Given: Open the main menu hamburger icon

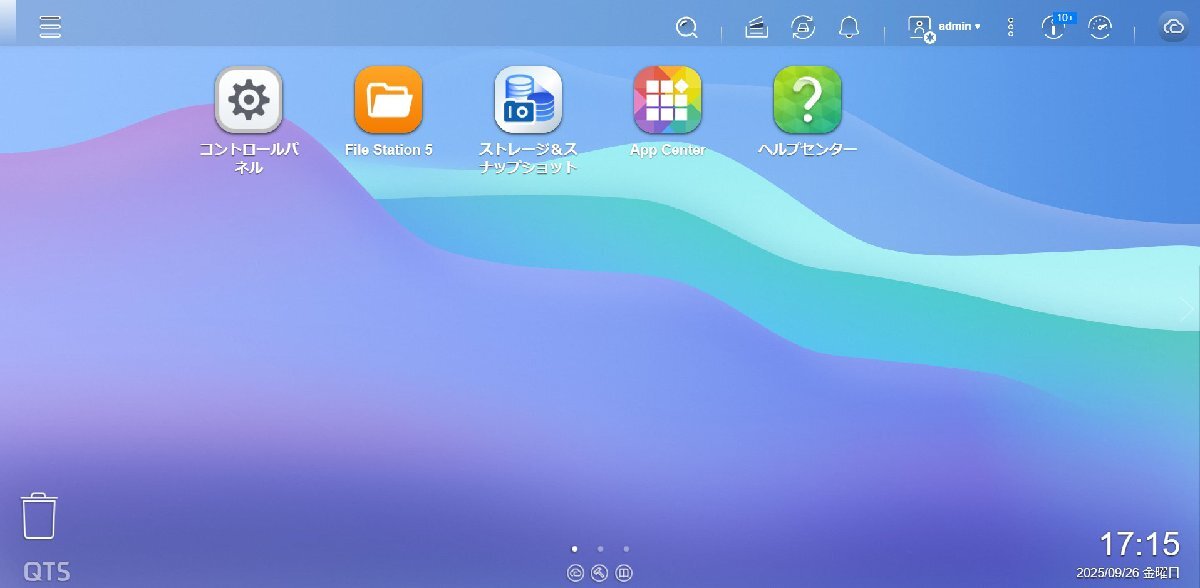Looking at the screenshot, I should [50, 27].
